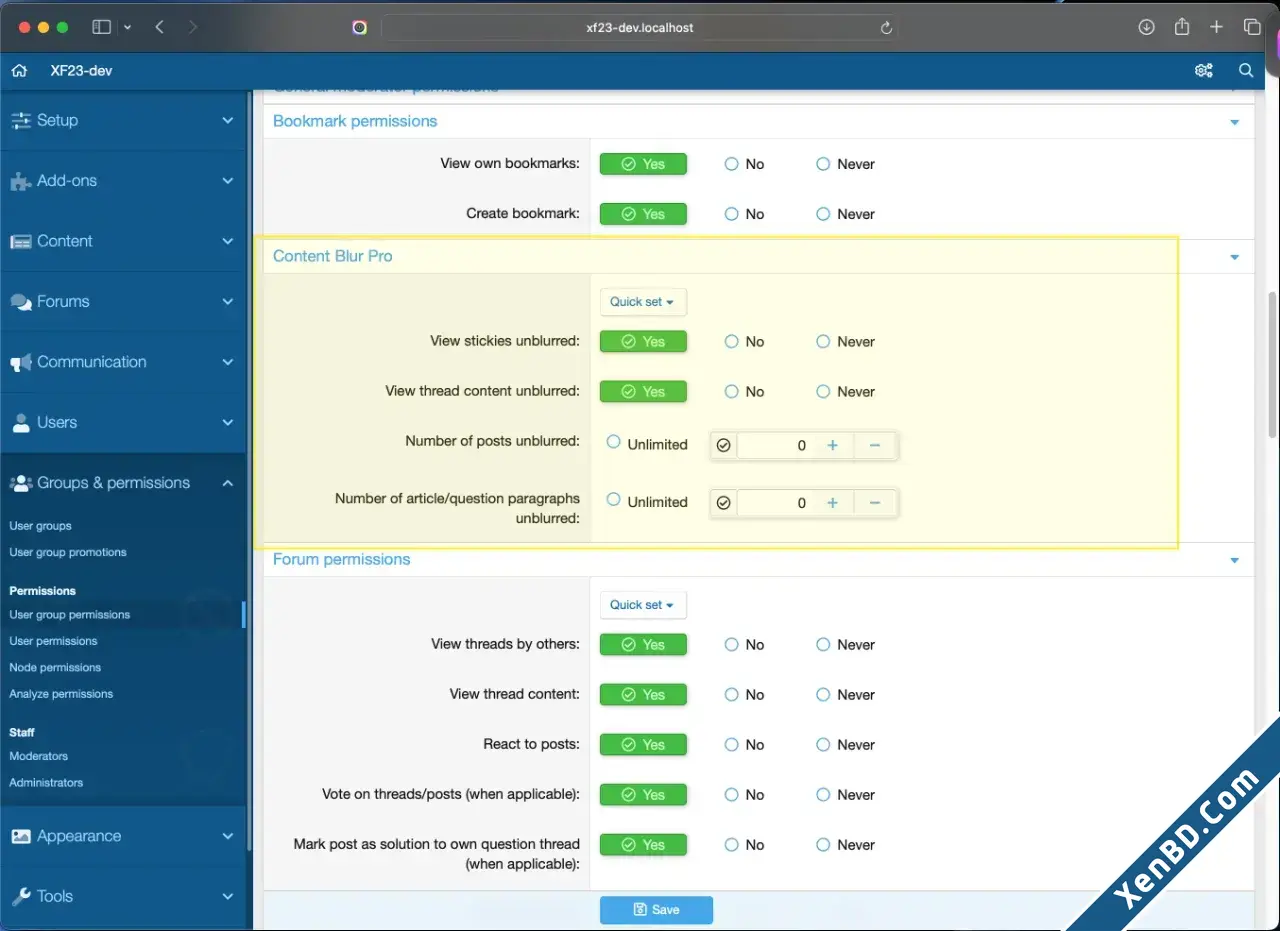Image resolution: width=1280 pixels, height=931 pixels.
Task: Open the admin settings cogs icon
Action: [1204, 70]
